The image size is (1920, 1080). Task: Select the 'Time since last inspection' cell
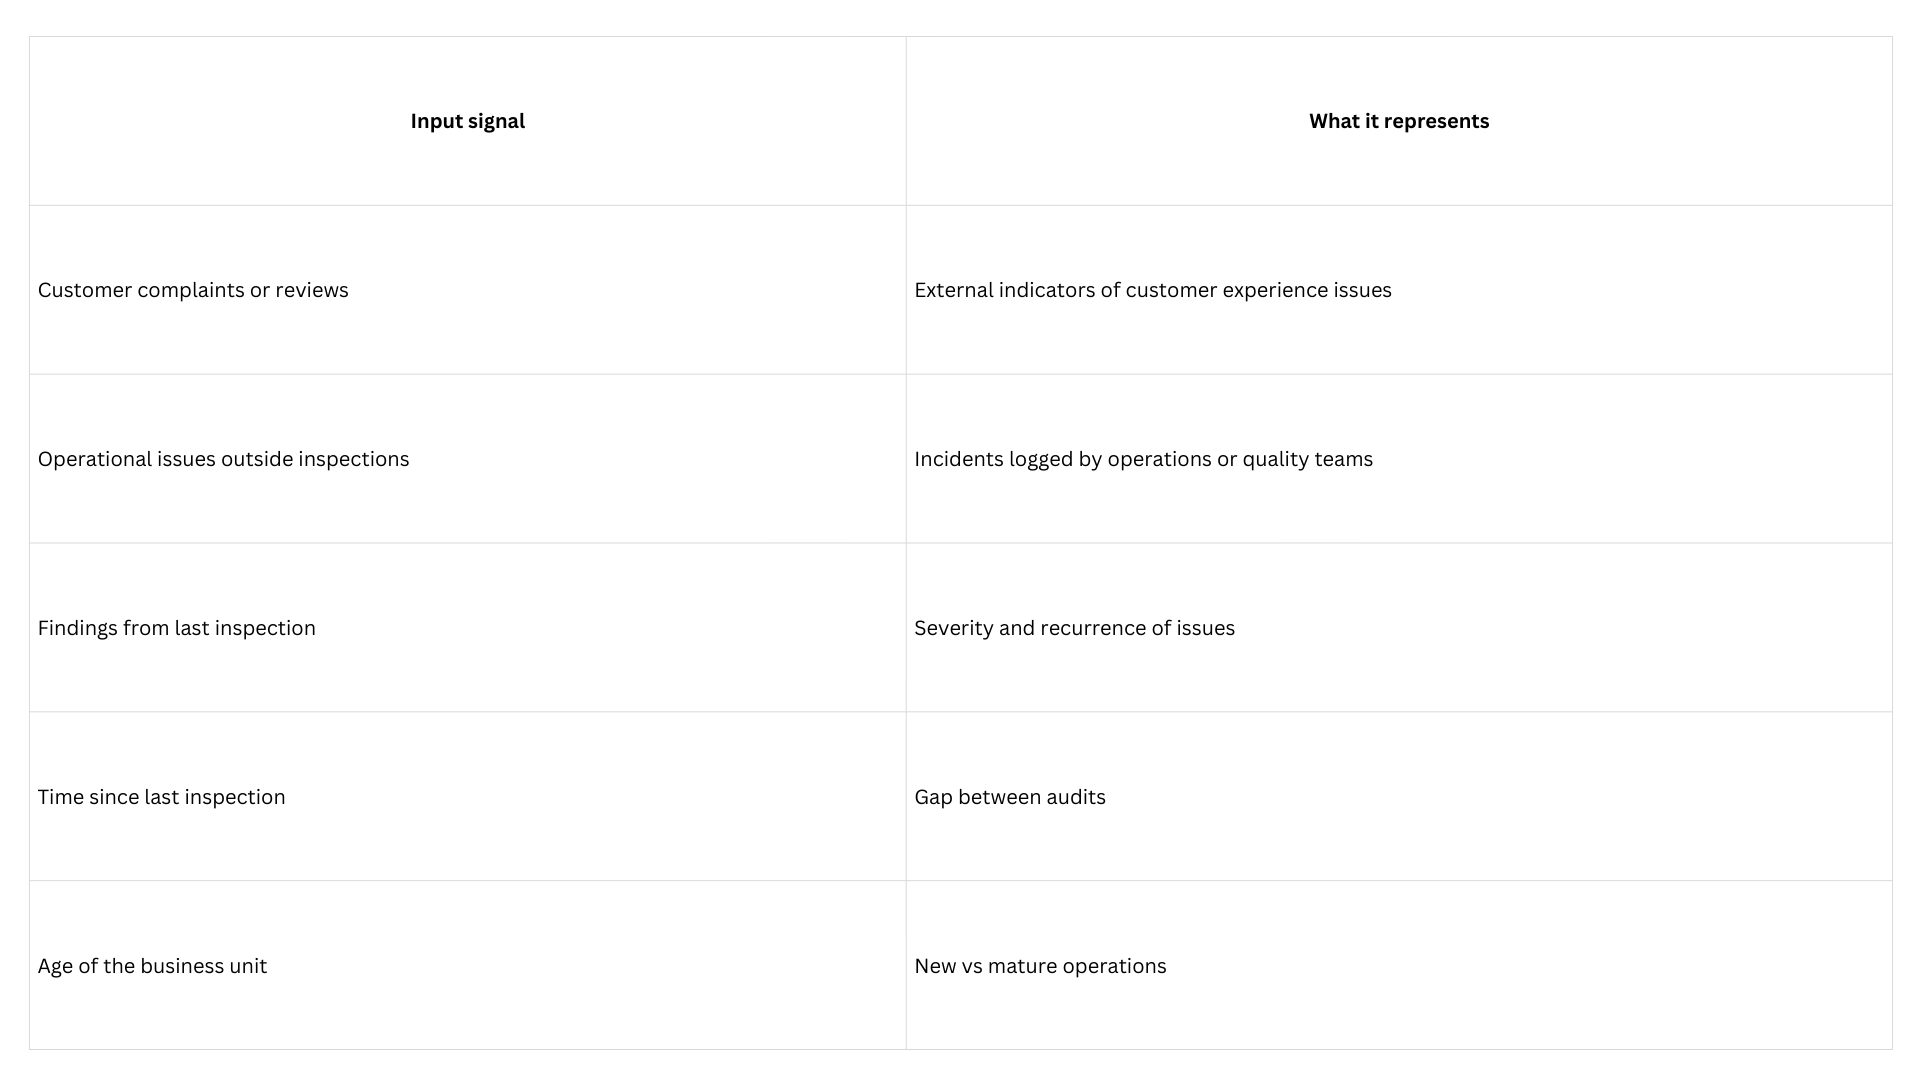pos(161,797)
